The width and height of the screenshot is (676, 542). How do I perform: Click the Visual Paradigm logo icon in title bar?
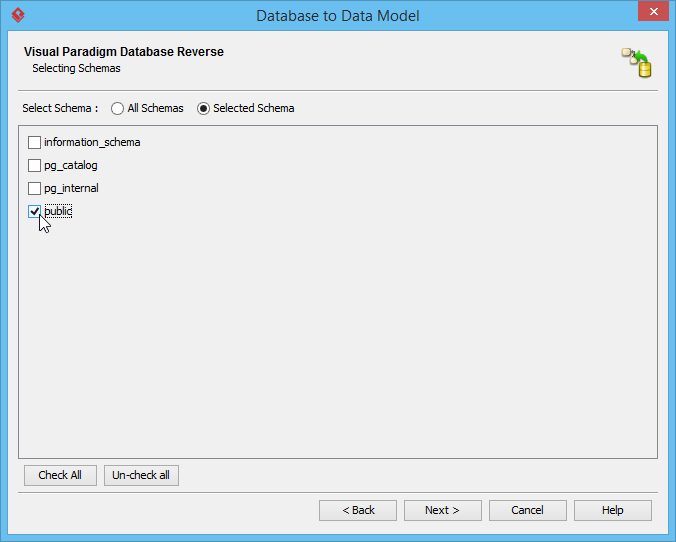(x=18, y=15)
